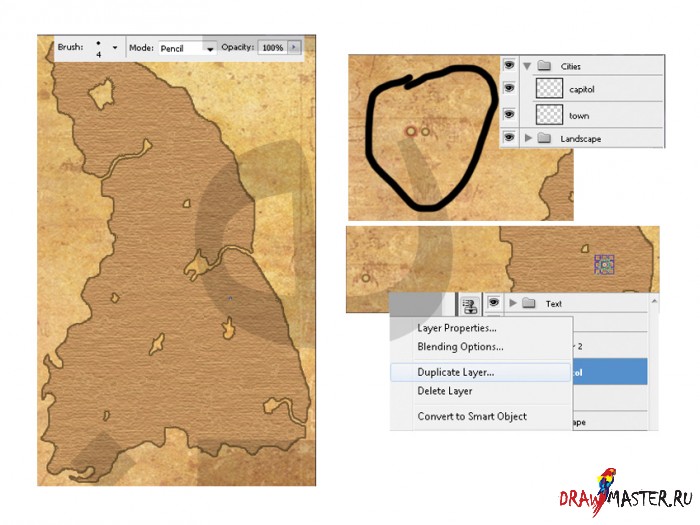The width and height of the screenshot is (700, 525).
Task: Open the Opacity slider arrow button
Action: coord(294,47)
